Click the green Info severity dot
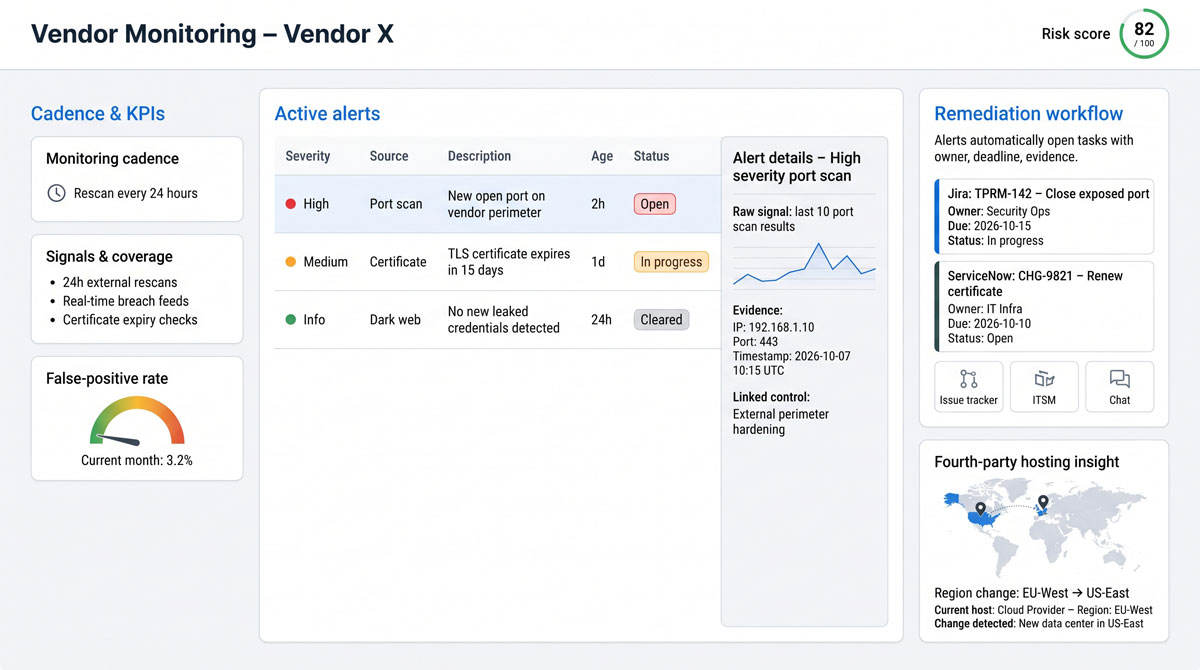Viewport: 1200px width, 670px height. click(x=291, y=320)
